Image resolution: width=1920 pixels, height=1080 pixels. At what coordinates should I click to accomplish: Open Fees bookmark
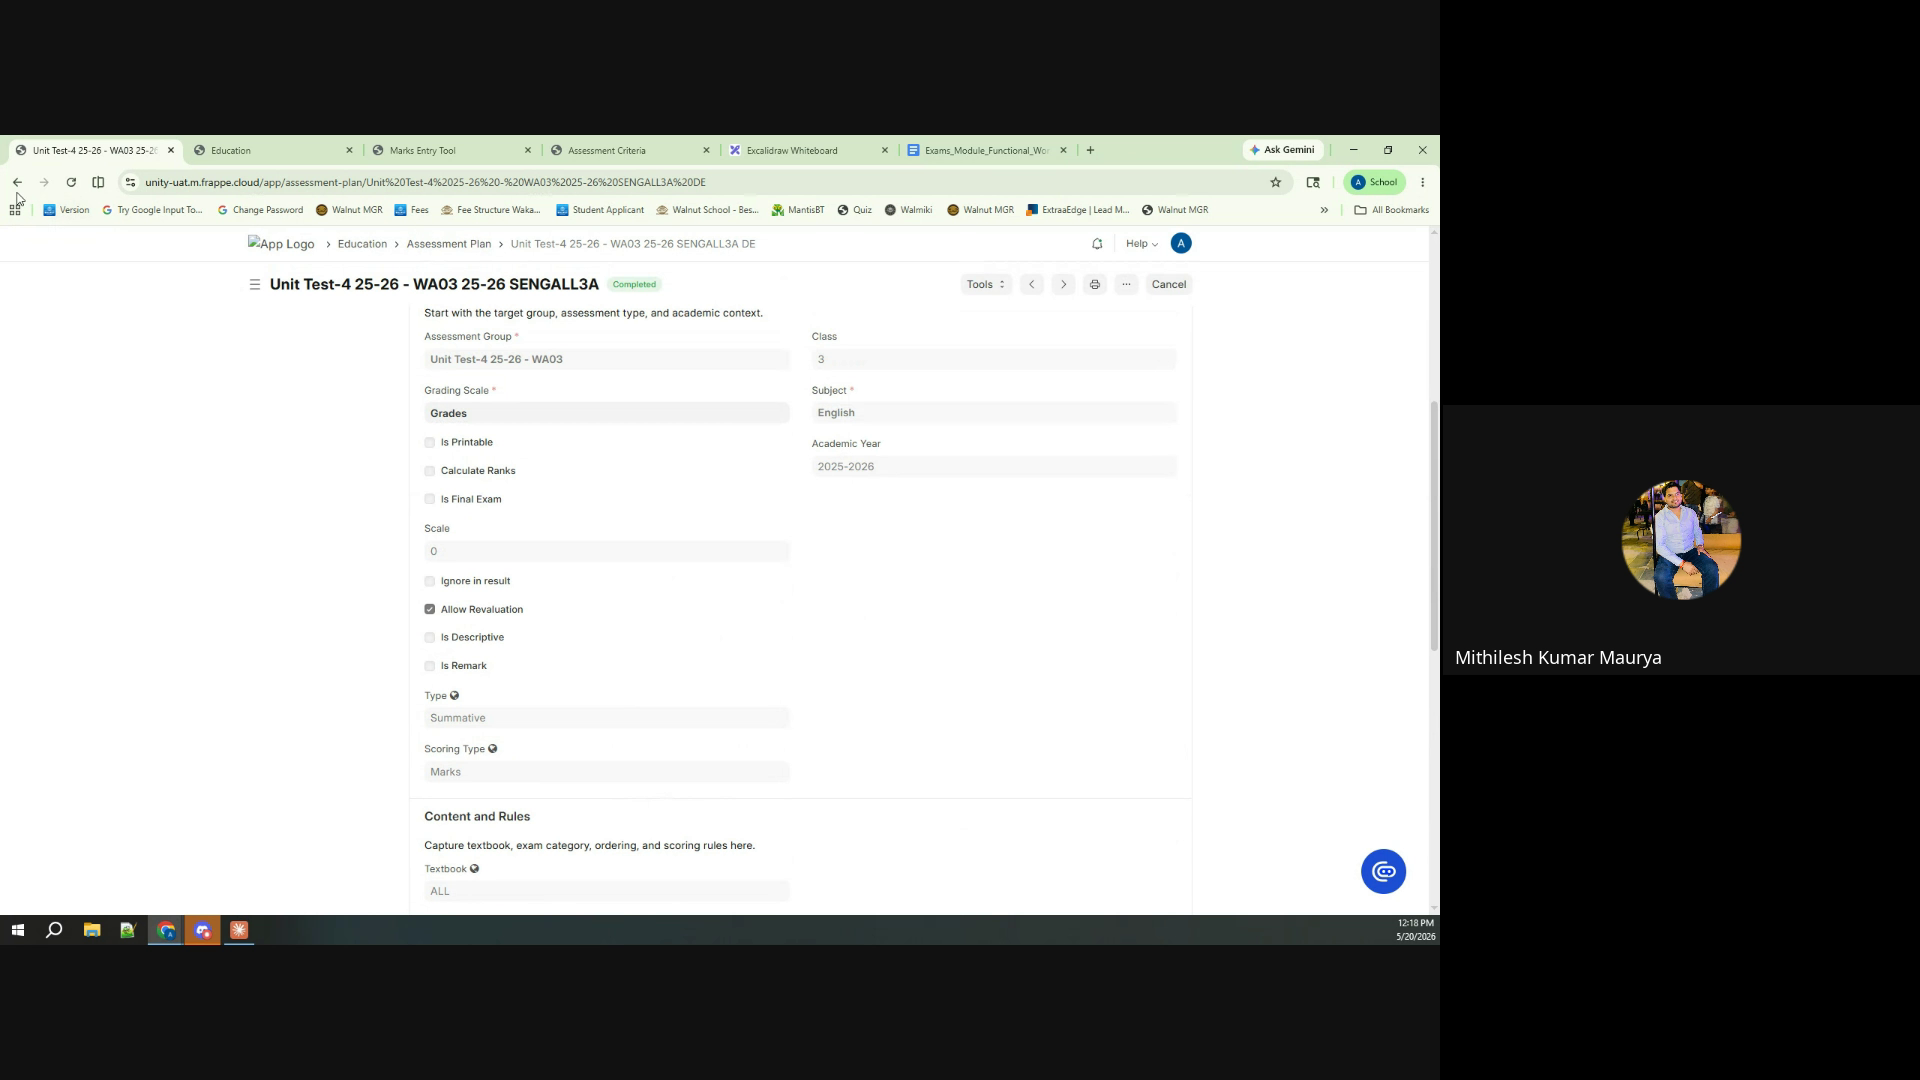click(411, 210)
